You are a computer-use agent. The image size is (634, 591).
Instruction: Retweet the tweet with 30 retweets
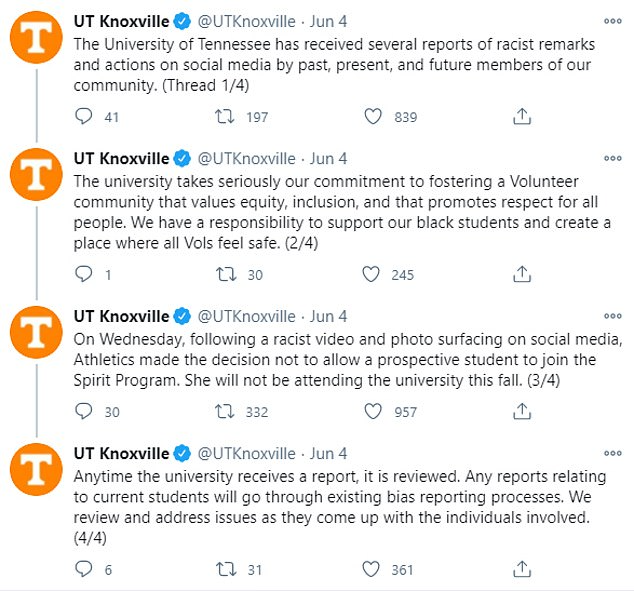[226, 274]
